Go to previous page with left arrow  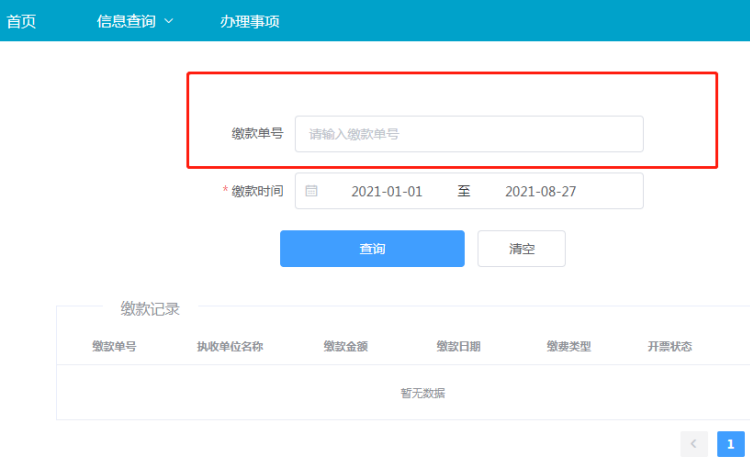click(x=694, y=444)
